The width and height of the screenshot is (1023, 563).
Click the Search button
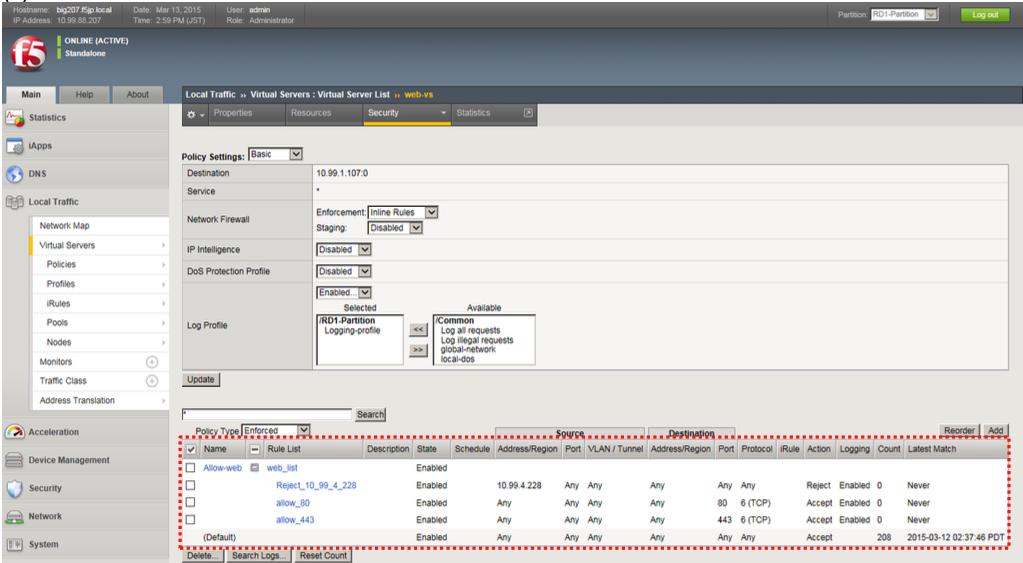click(370, 414)
